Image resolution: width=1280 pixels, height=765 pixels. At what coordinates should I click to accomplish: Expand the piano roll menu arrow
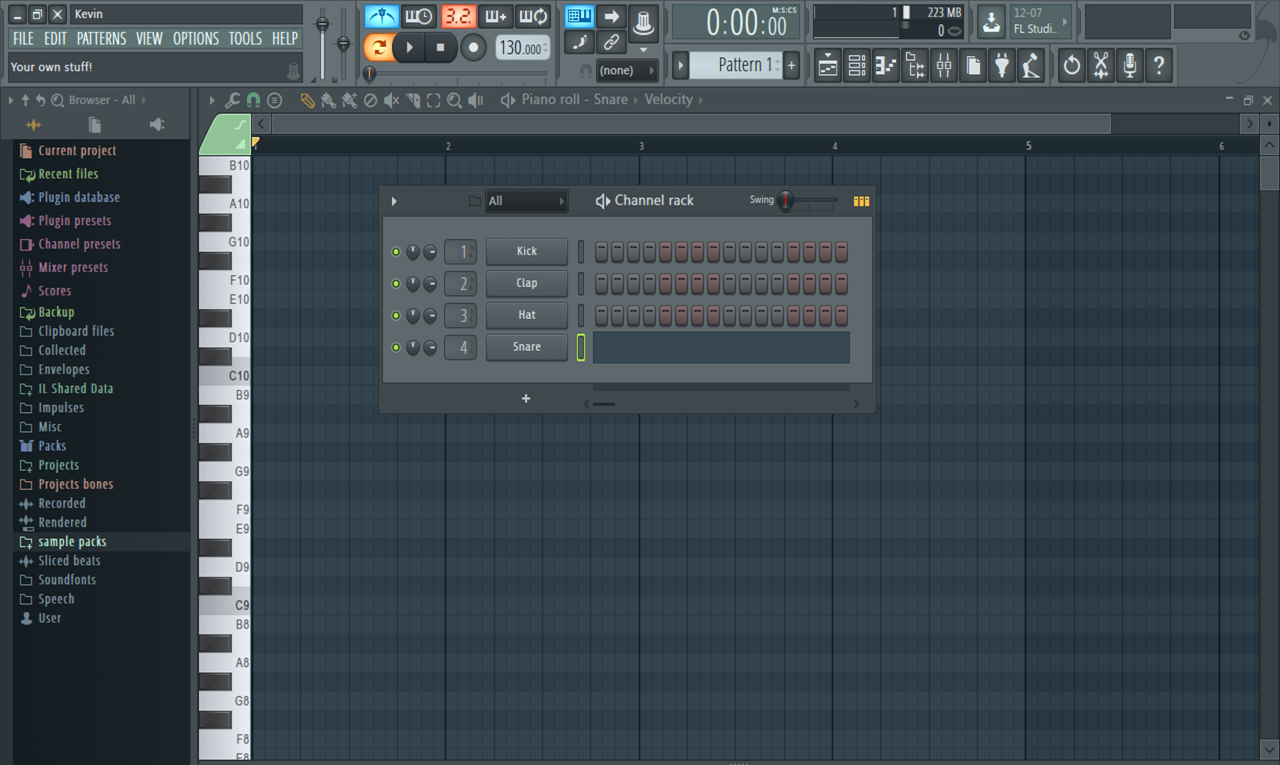pyautogui.click(x=212, y=100)
